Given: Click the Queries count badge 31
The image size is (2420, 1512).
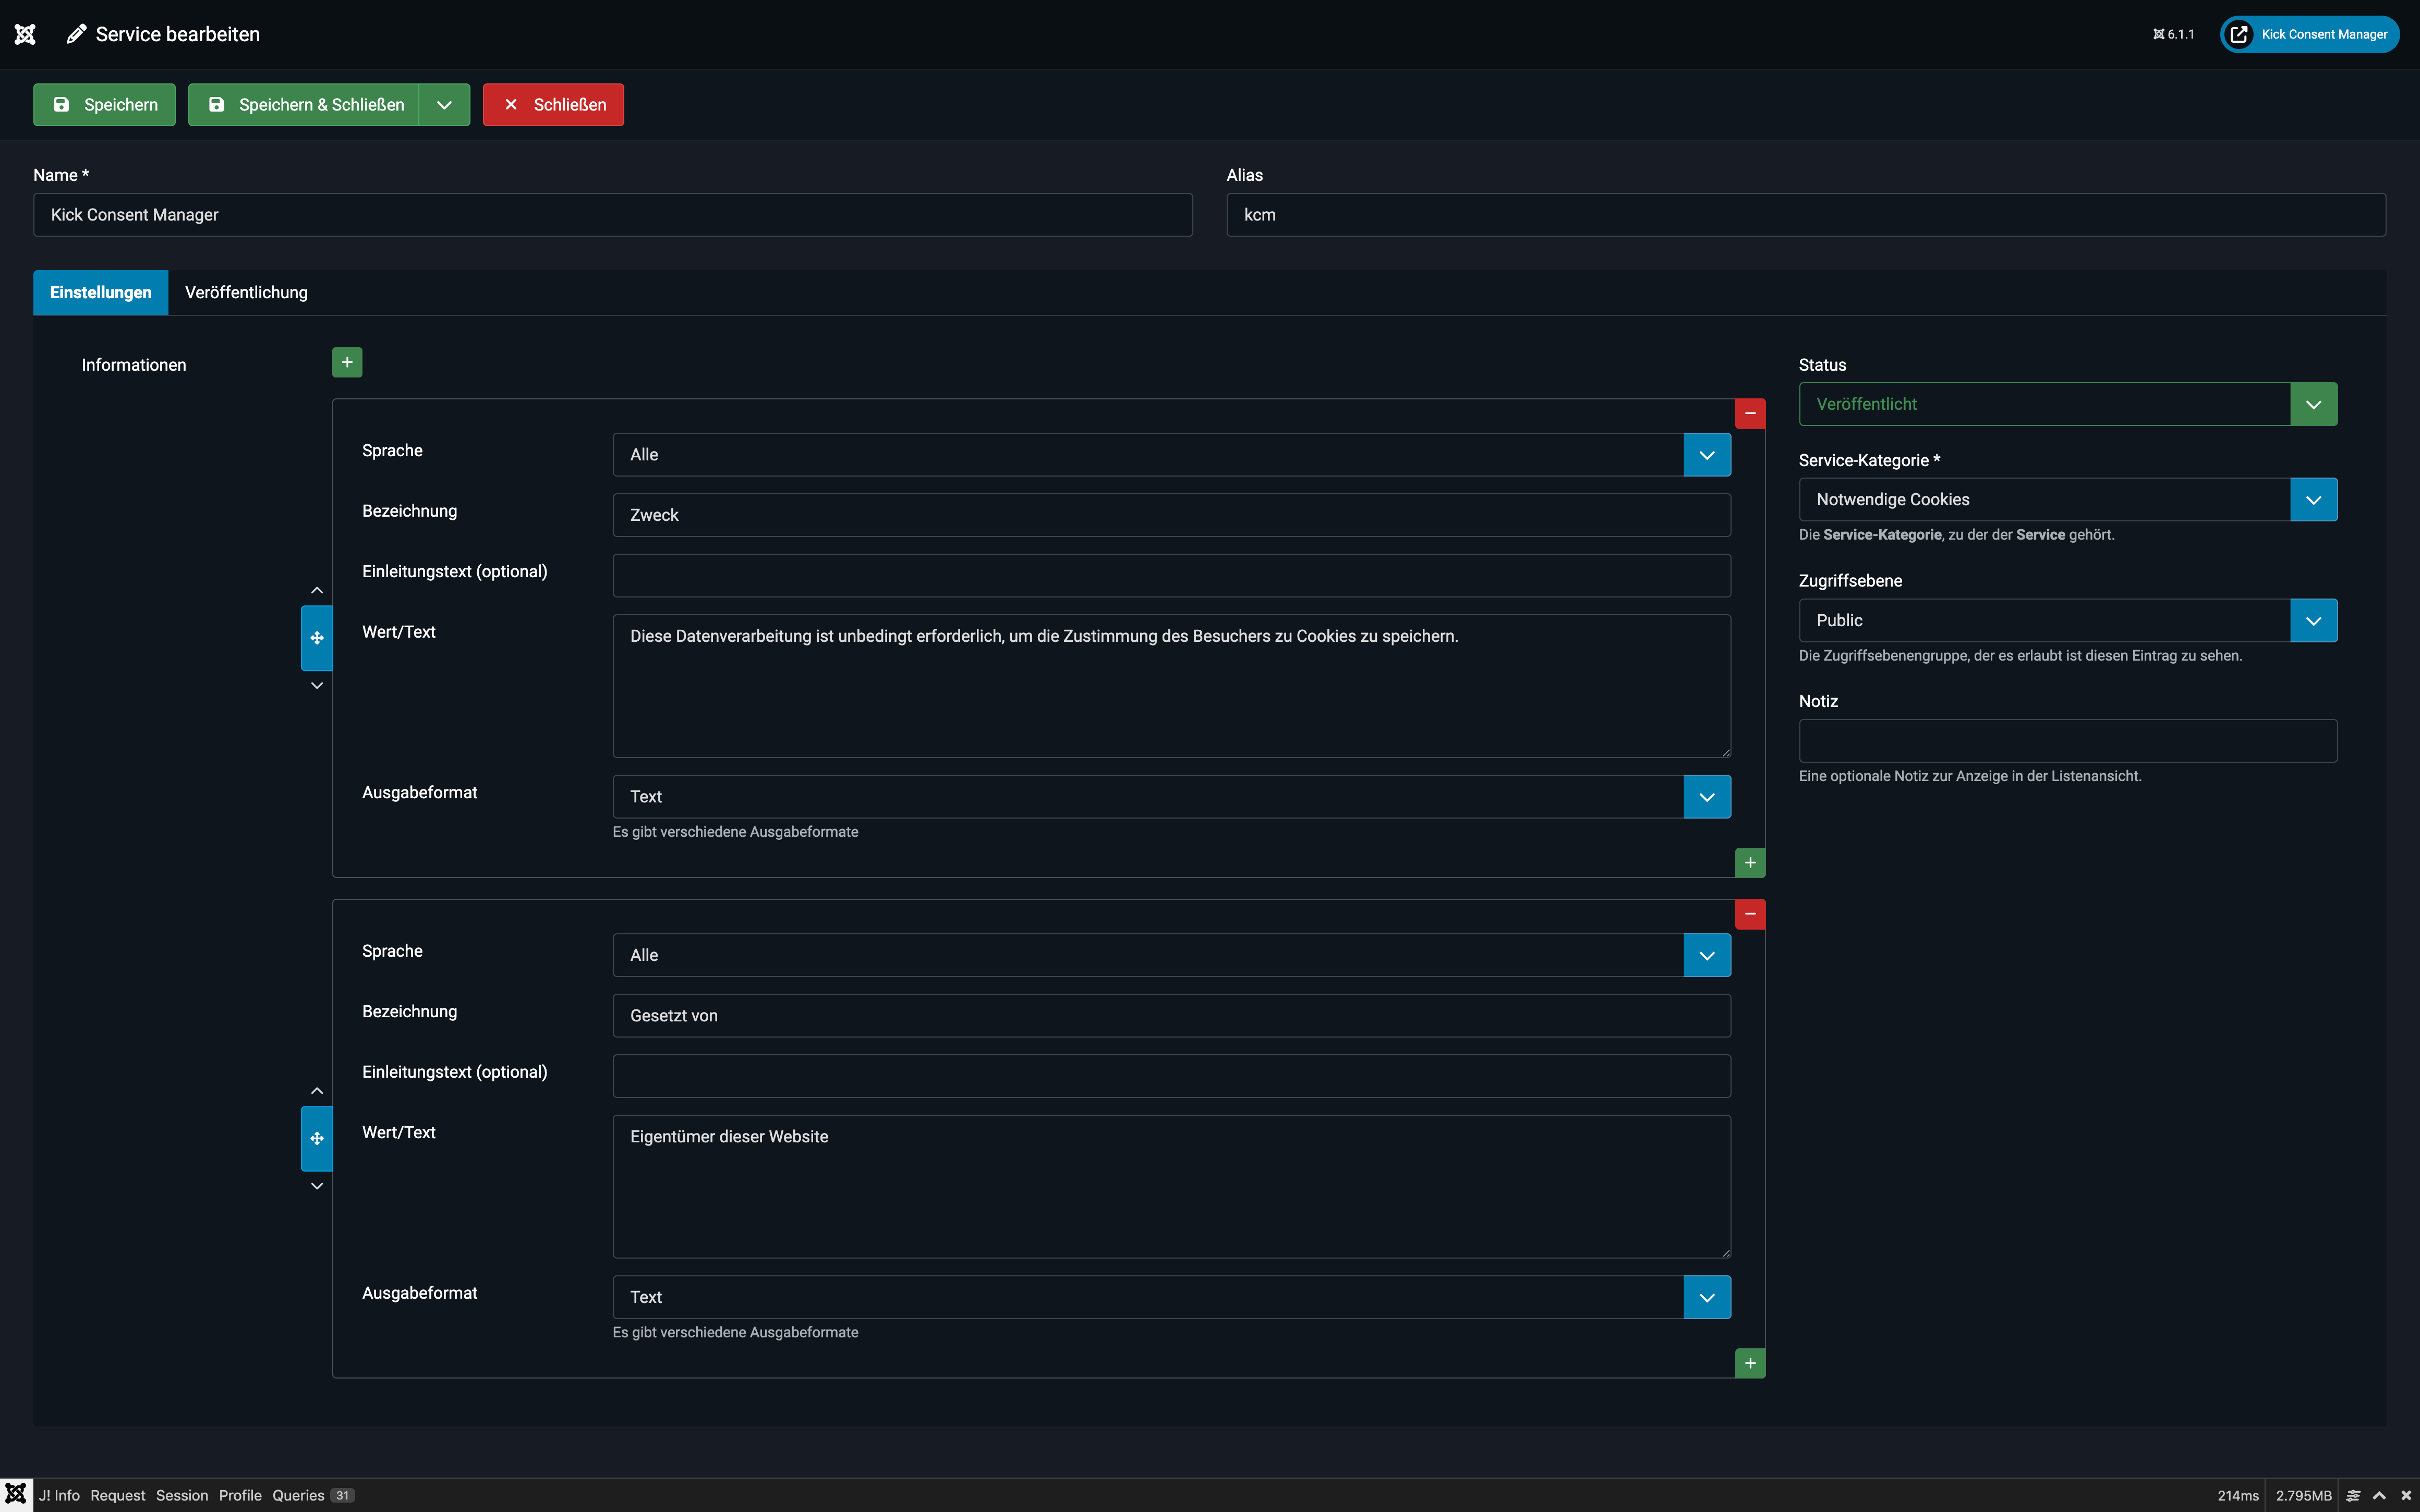Looking at the screenshot, I should click(343, 1495).
